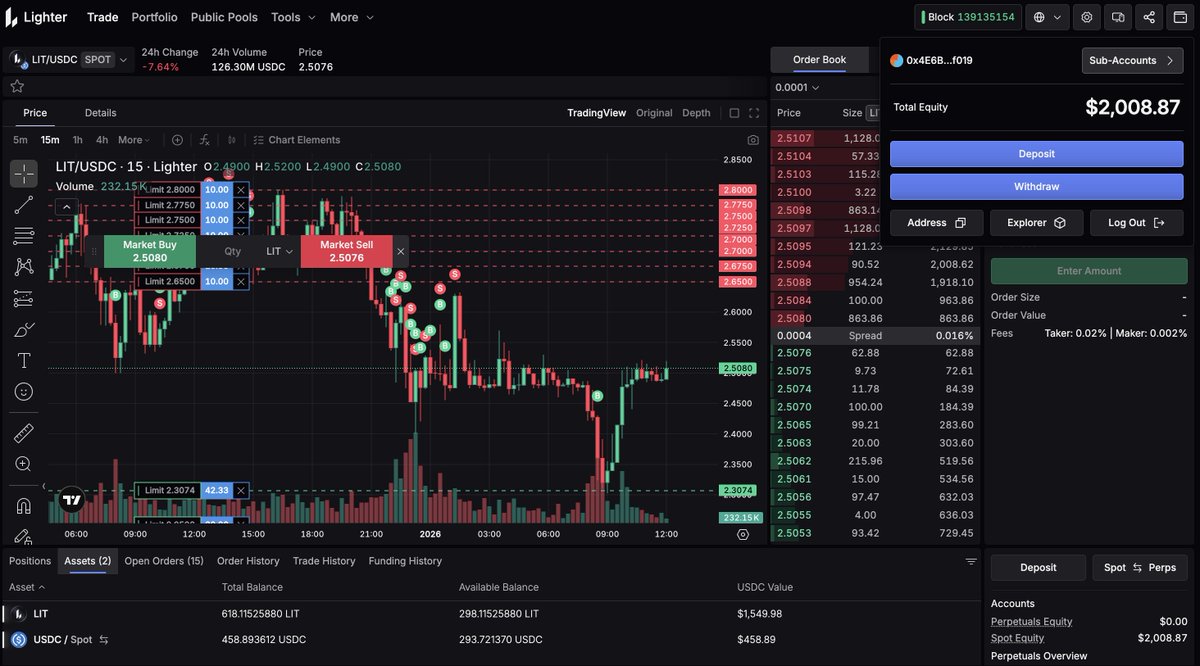1200x666 pixels.
Task: Open the language globe dropdown
Action: click(1047, 17)
